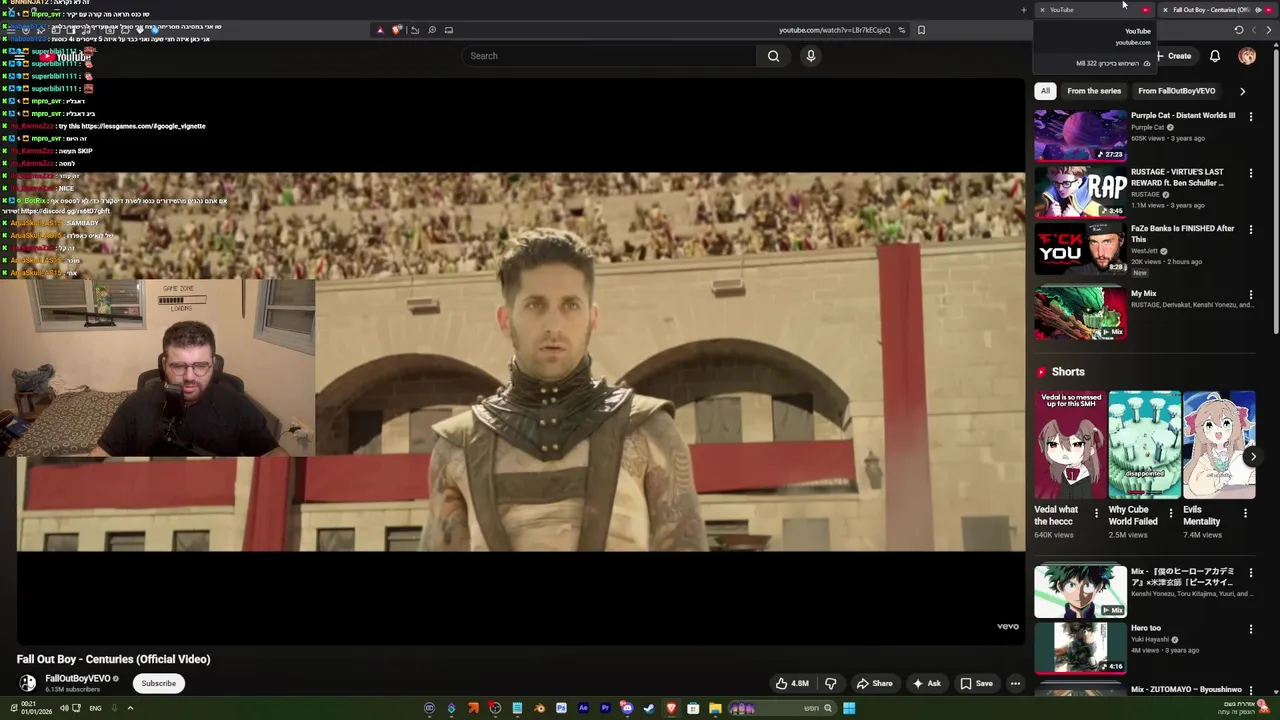Open options for Purrple Cat video
This screenshot has width=1280, height=720.
click(x=1251, y=117)
